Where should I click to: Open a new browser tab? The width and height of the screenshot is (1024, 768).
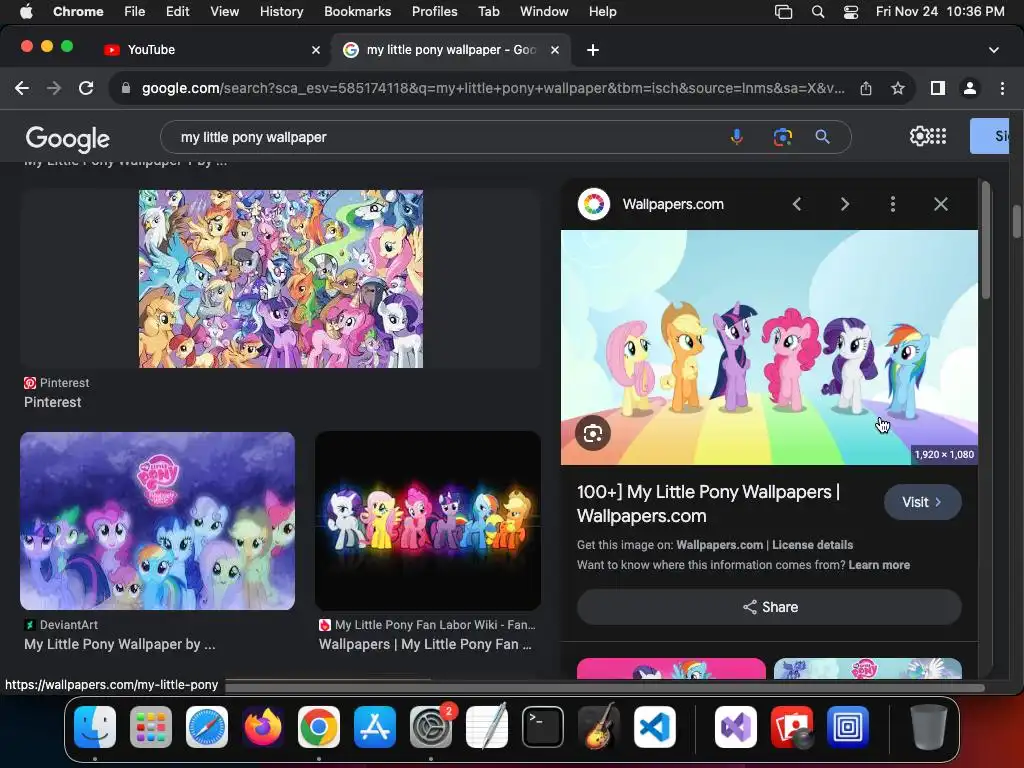click(593, 50)
